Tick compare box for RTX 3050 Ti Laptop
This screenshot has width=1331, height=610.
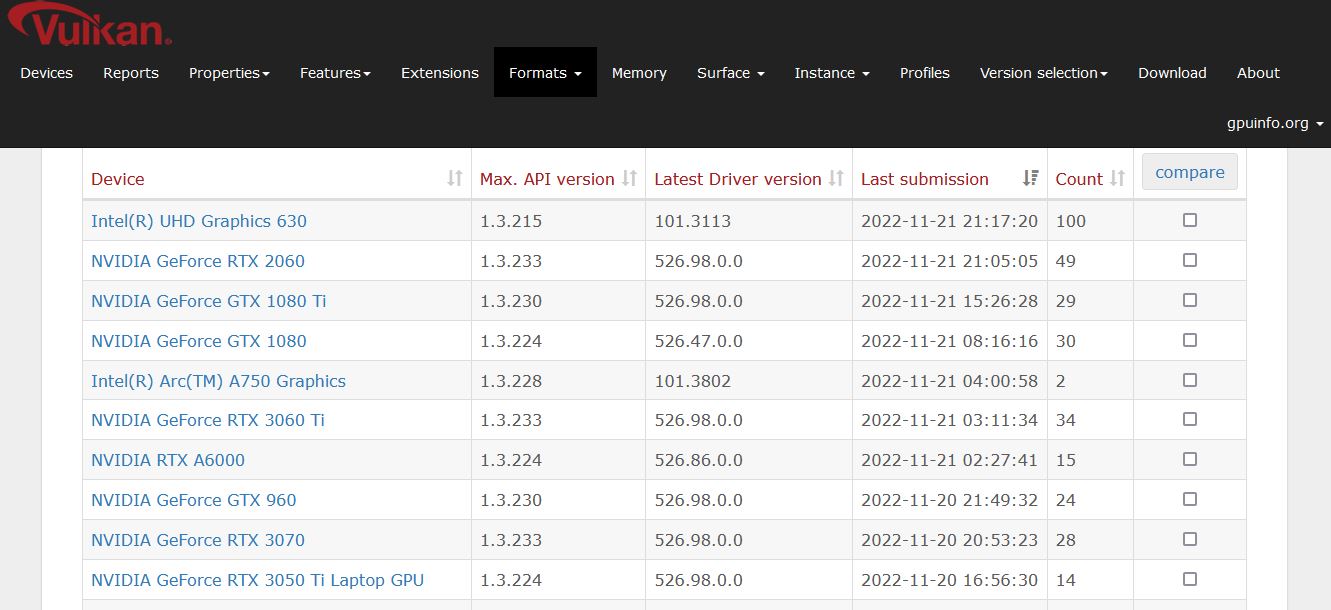tap(1190, 579)
